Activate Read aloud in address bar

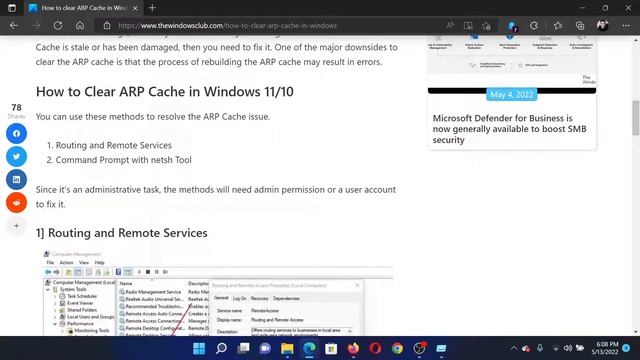450,25
